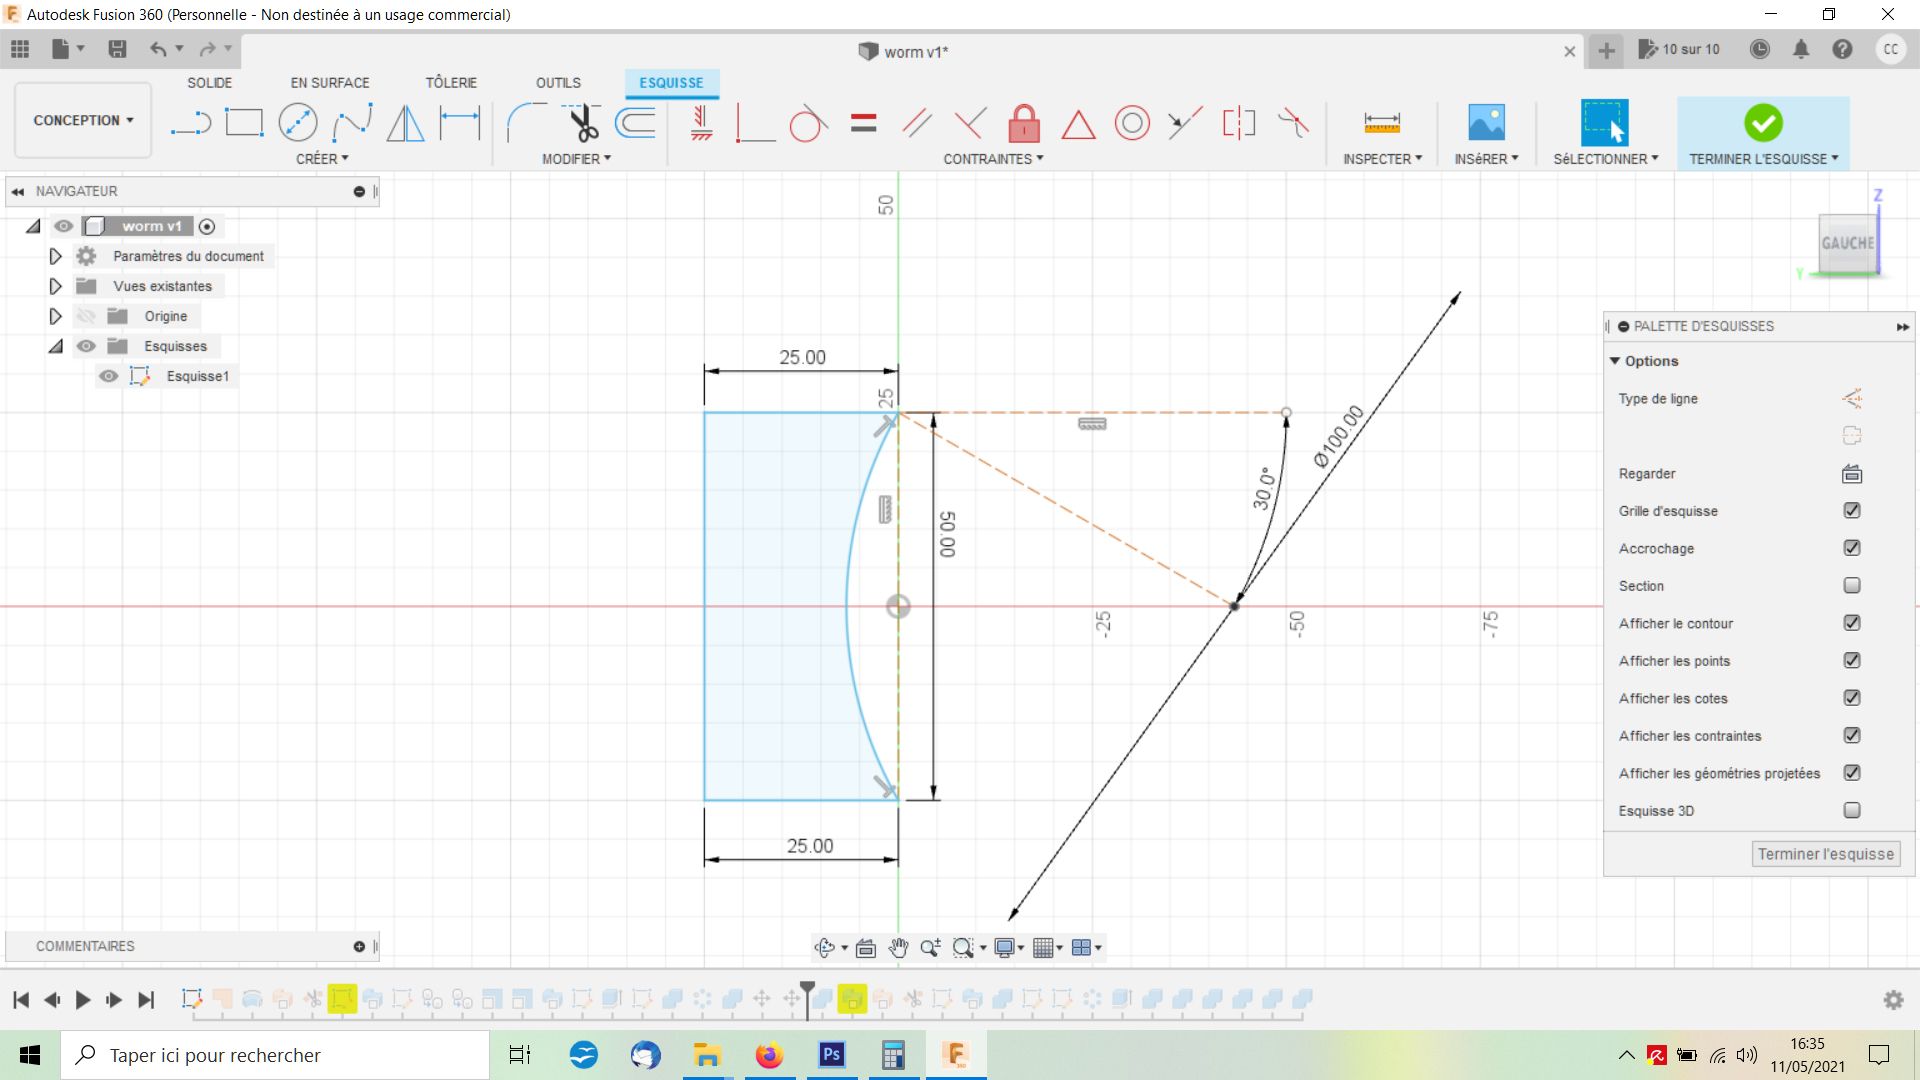The width and height of the screenshot is (1920, 1080).
Task: Enable the Esquisse 3D checkbox
Action: click(x=1851, y=811)
